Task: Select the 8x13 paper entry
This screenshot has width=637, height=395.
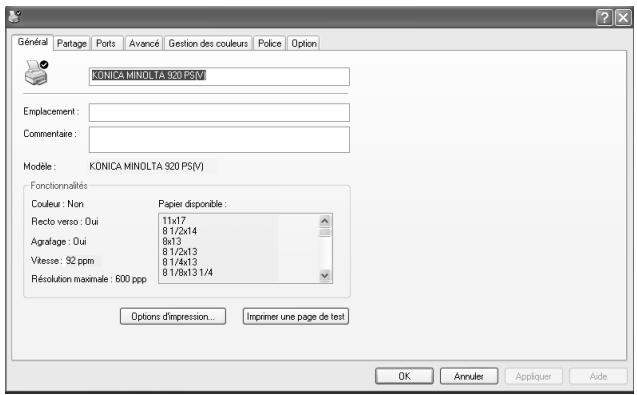Action: (x=172, y=241)
